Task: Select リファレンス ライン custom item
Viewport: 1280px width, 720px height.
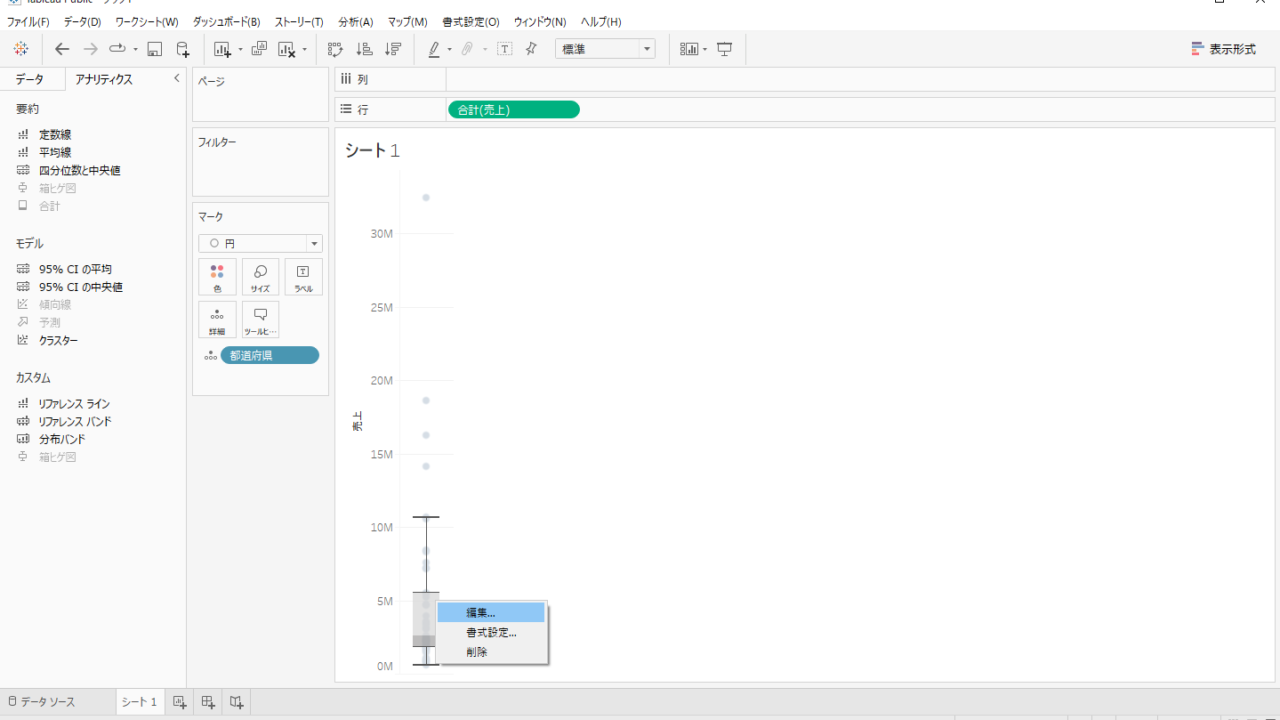Action: pos(74,403)
